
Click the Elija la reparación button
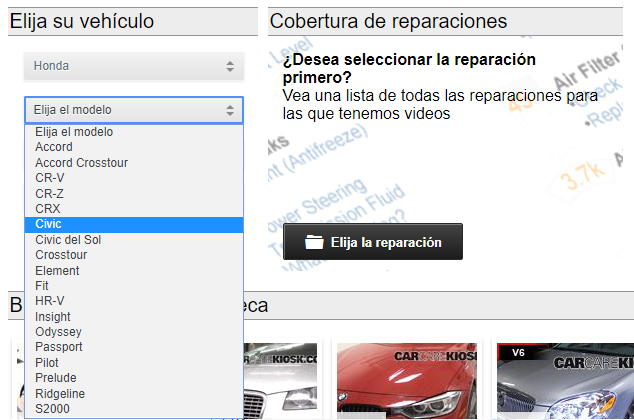(x=373, y=242)
